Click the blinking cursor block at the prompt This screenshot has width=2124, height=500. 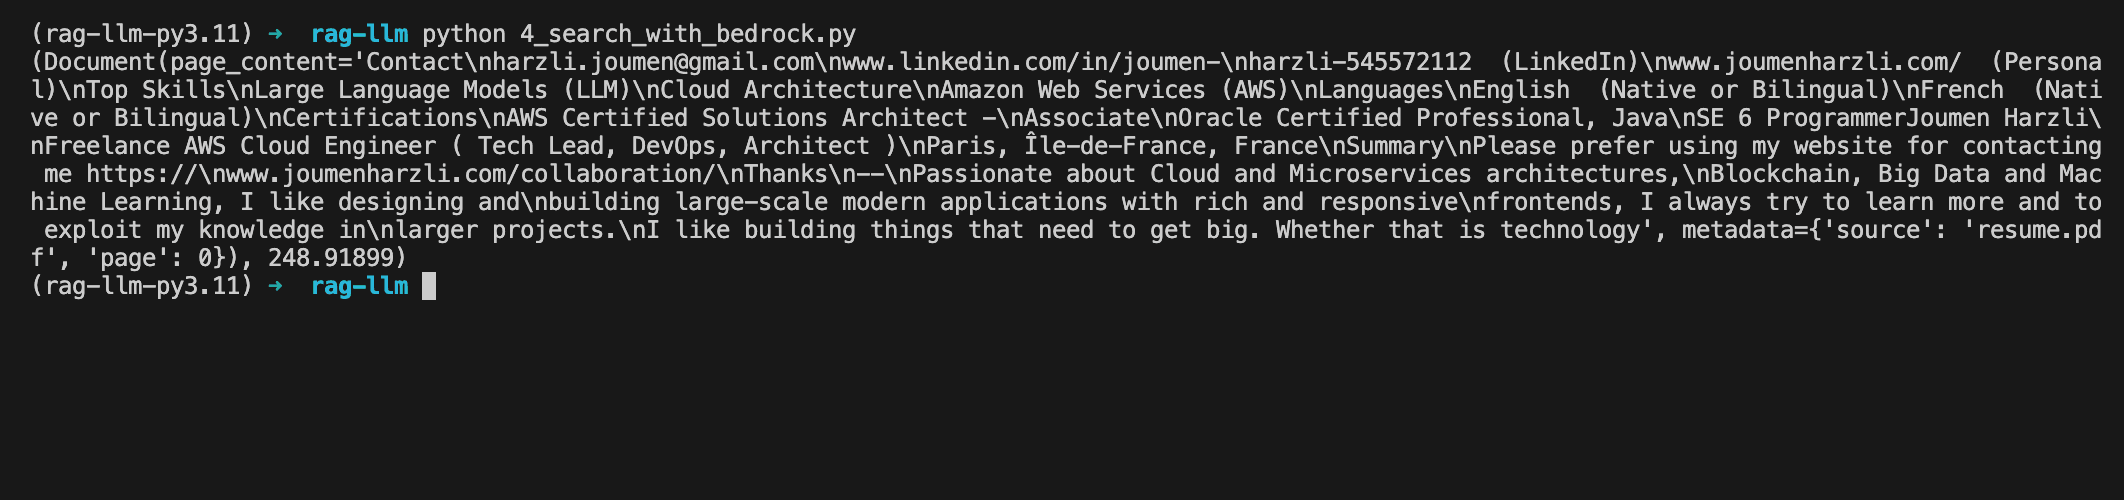(429, 286)
